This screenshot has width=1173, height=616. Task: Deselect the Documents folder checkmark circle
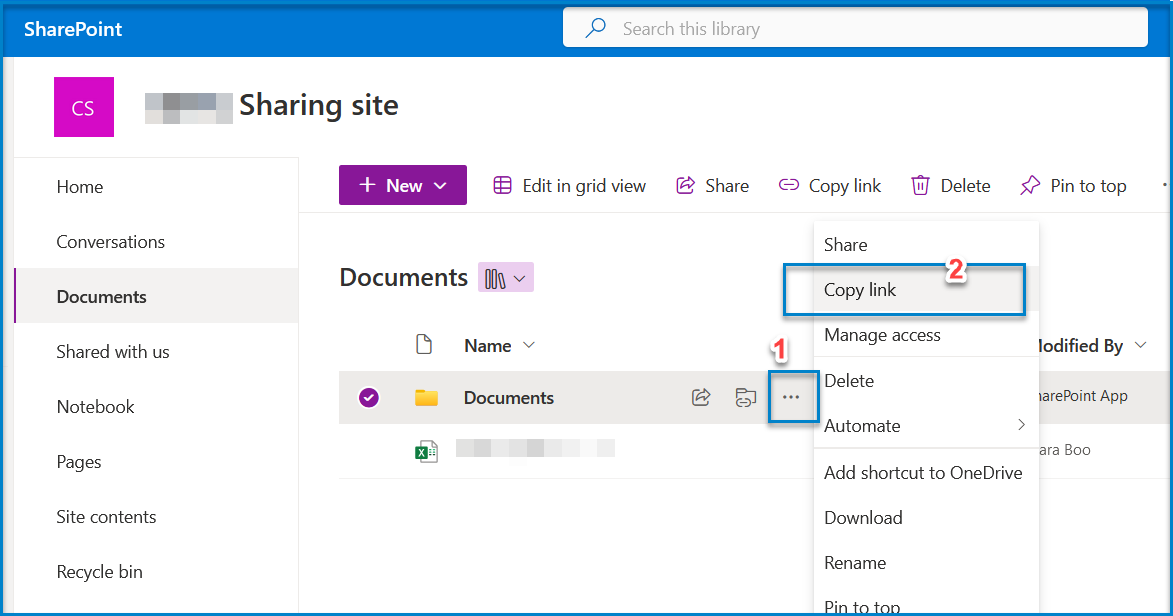pos(369,397)
